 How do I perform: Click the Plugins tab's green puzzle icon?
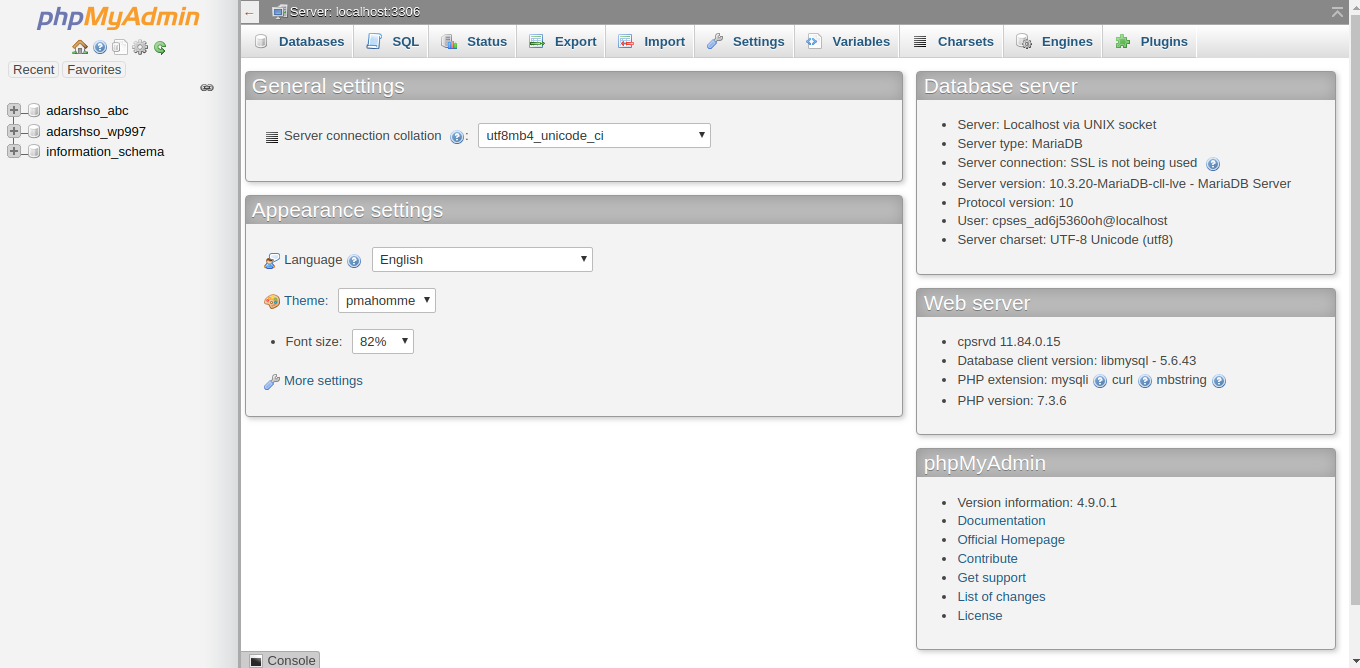[1122, 41]
